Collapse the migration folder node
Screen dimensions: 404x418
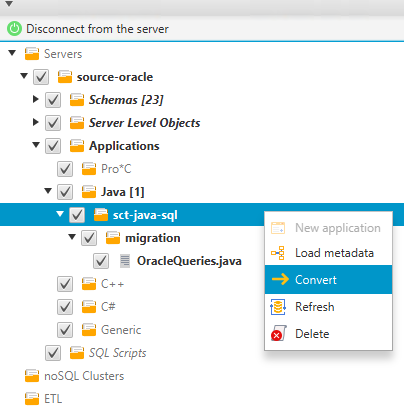pos(72,237)
